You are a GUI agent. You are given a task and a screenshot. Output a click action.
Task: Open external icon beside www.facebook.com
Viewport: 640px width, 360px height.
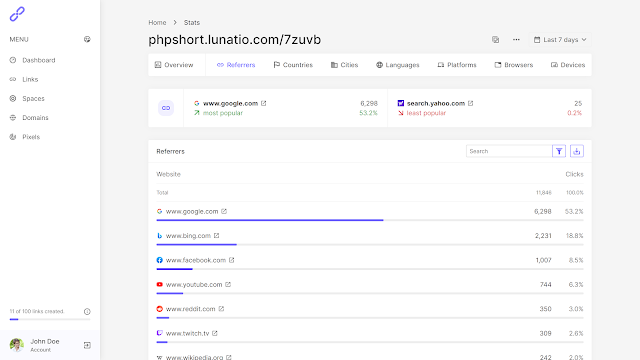coord(231,260)
